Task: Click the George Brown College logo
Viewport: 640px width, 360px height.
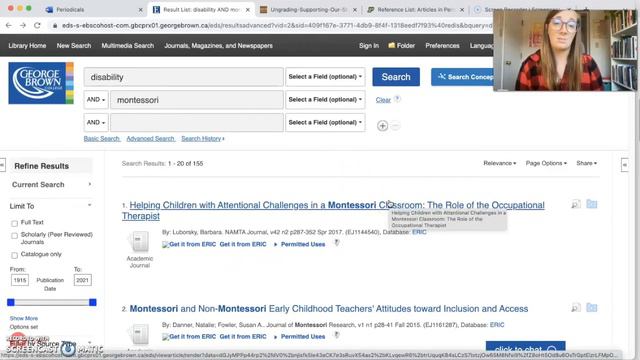Action: (x=41, y=83)
